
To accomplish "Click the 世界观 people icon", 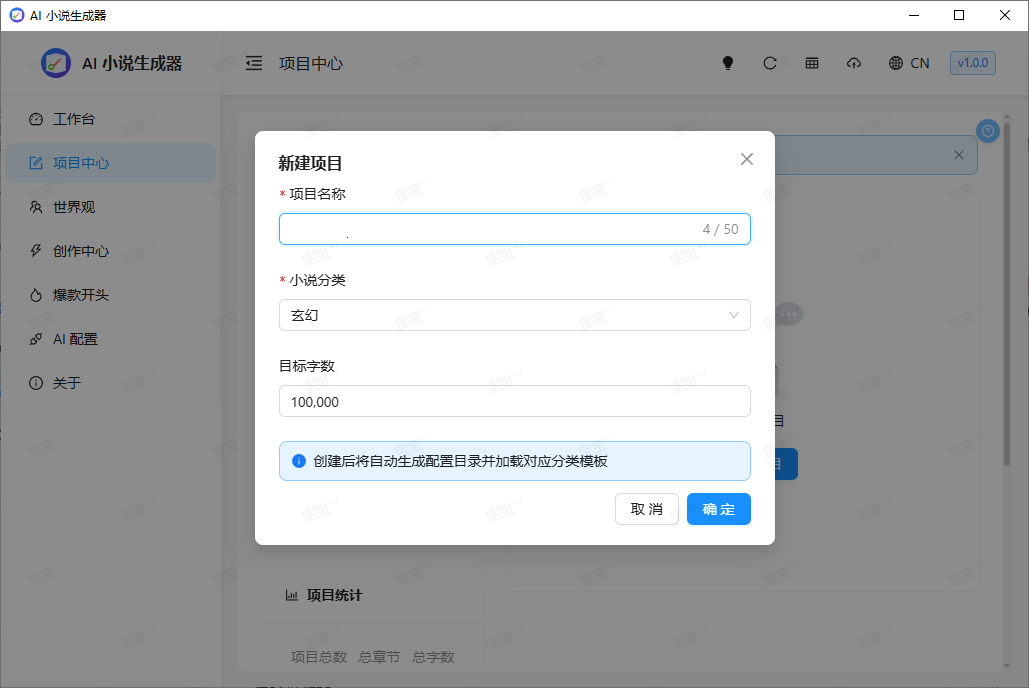I will click(36, 207).
